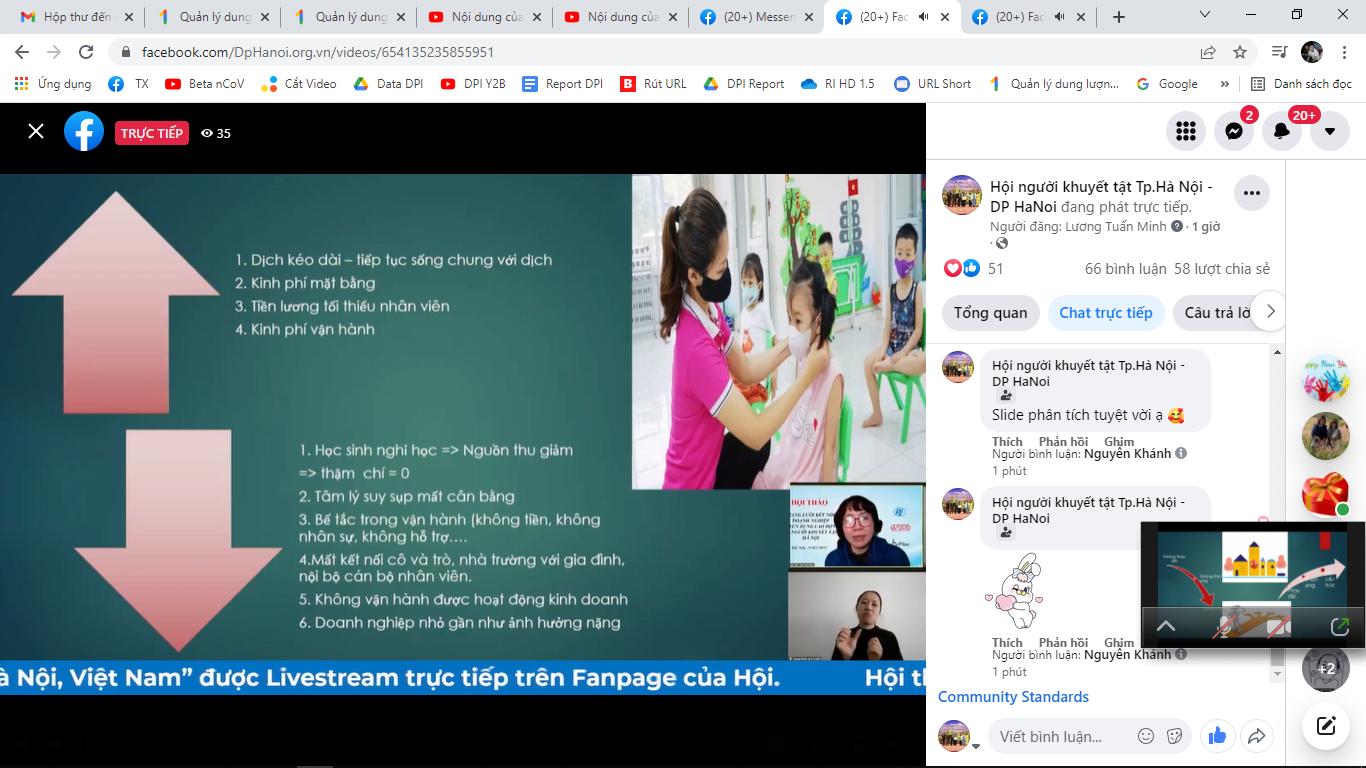Click the chat scrollbar up arrow
Viewport: 1366px width, 768px height.
point(1277,352)
